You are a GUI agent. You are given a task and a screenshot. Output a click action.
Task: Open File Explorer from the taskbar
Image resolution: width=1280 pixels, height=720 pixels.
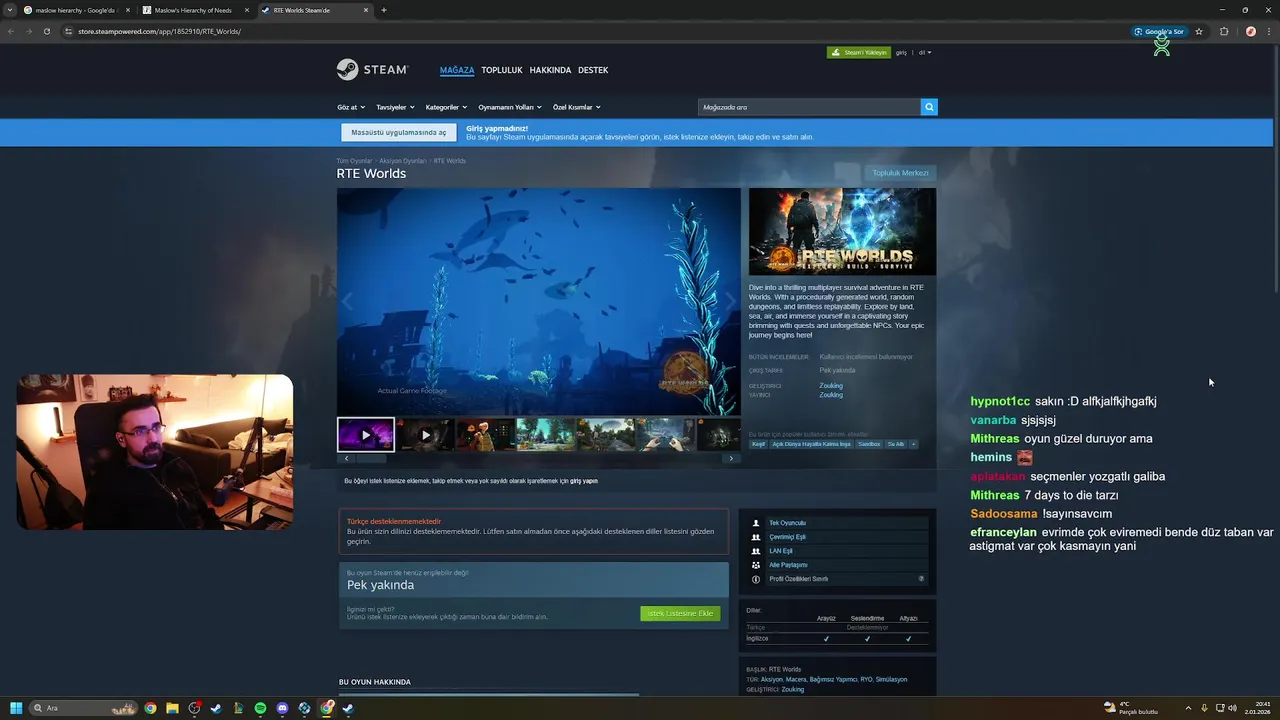[x=172, y=708]
